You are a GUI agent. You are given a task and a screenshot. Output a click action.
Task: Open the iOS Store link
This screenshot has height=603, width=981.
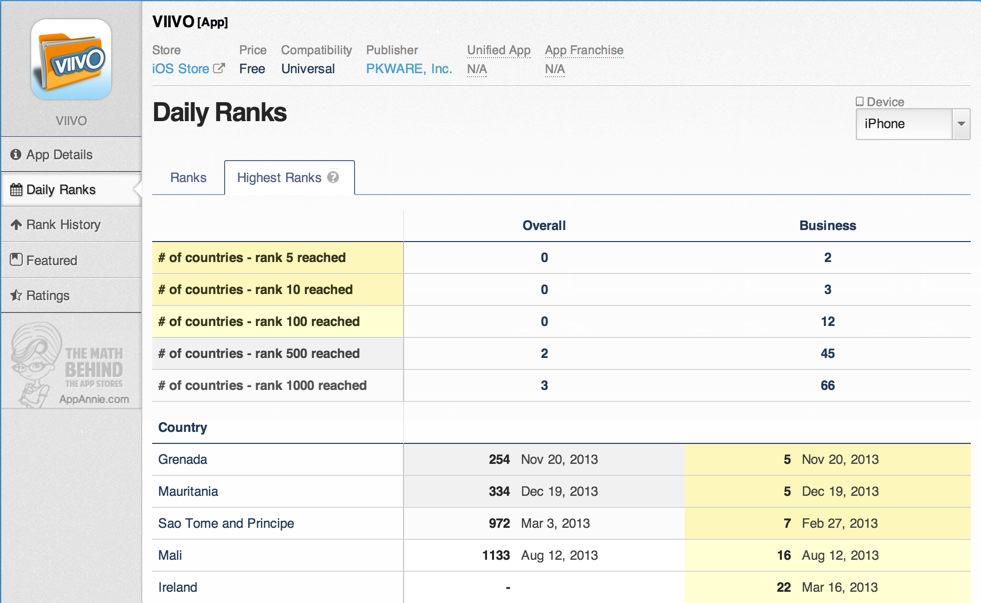point(180,69)
